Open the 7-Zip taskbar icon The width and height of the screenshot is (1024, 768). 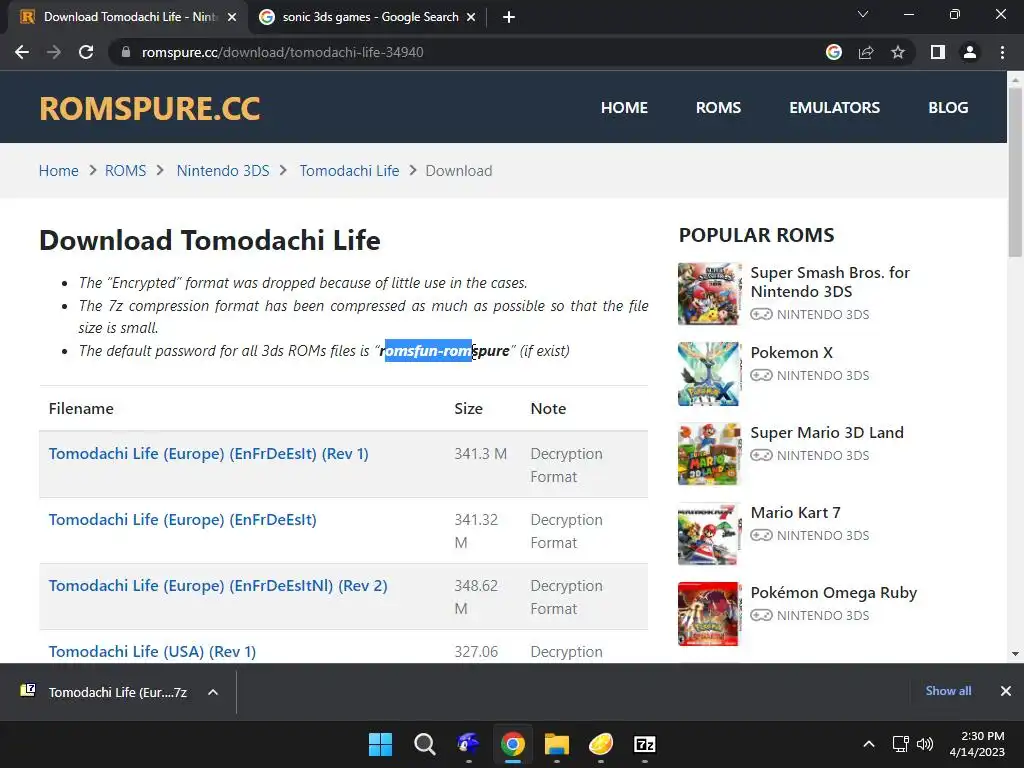[x=645, y=744]
